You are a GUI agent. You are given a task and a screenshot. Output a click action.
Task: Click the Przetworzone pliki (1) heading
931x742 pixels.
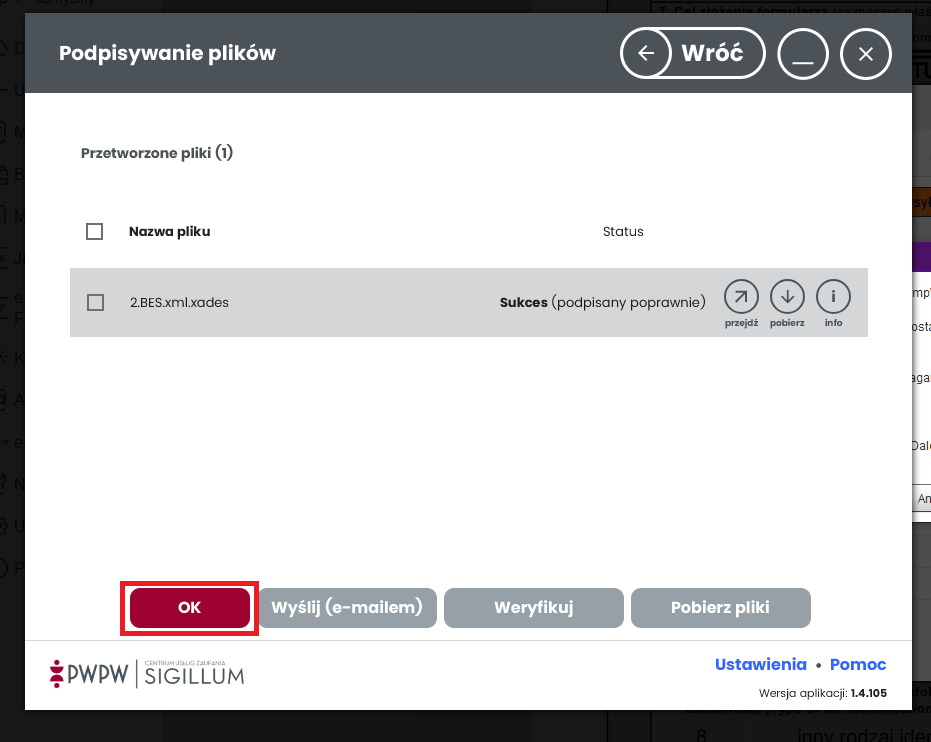[x=156, y=154]
